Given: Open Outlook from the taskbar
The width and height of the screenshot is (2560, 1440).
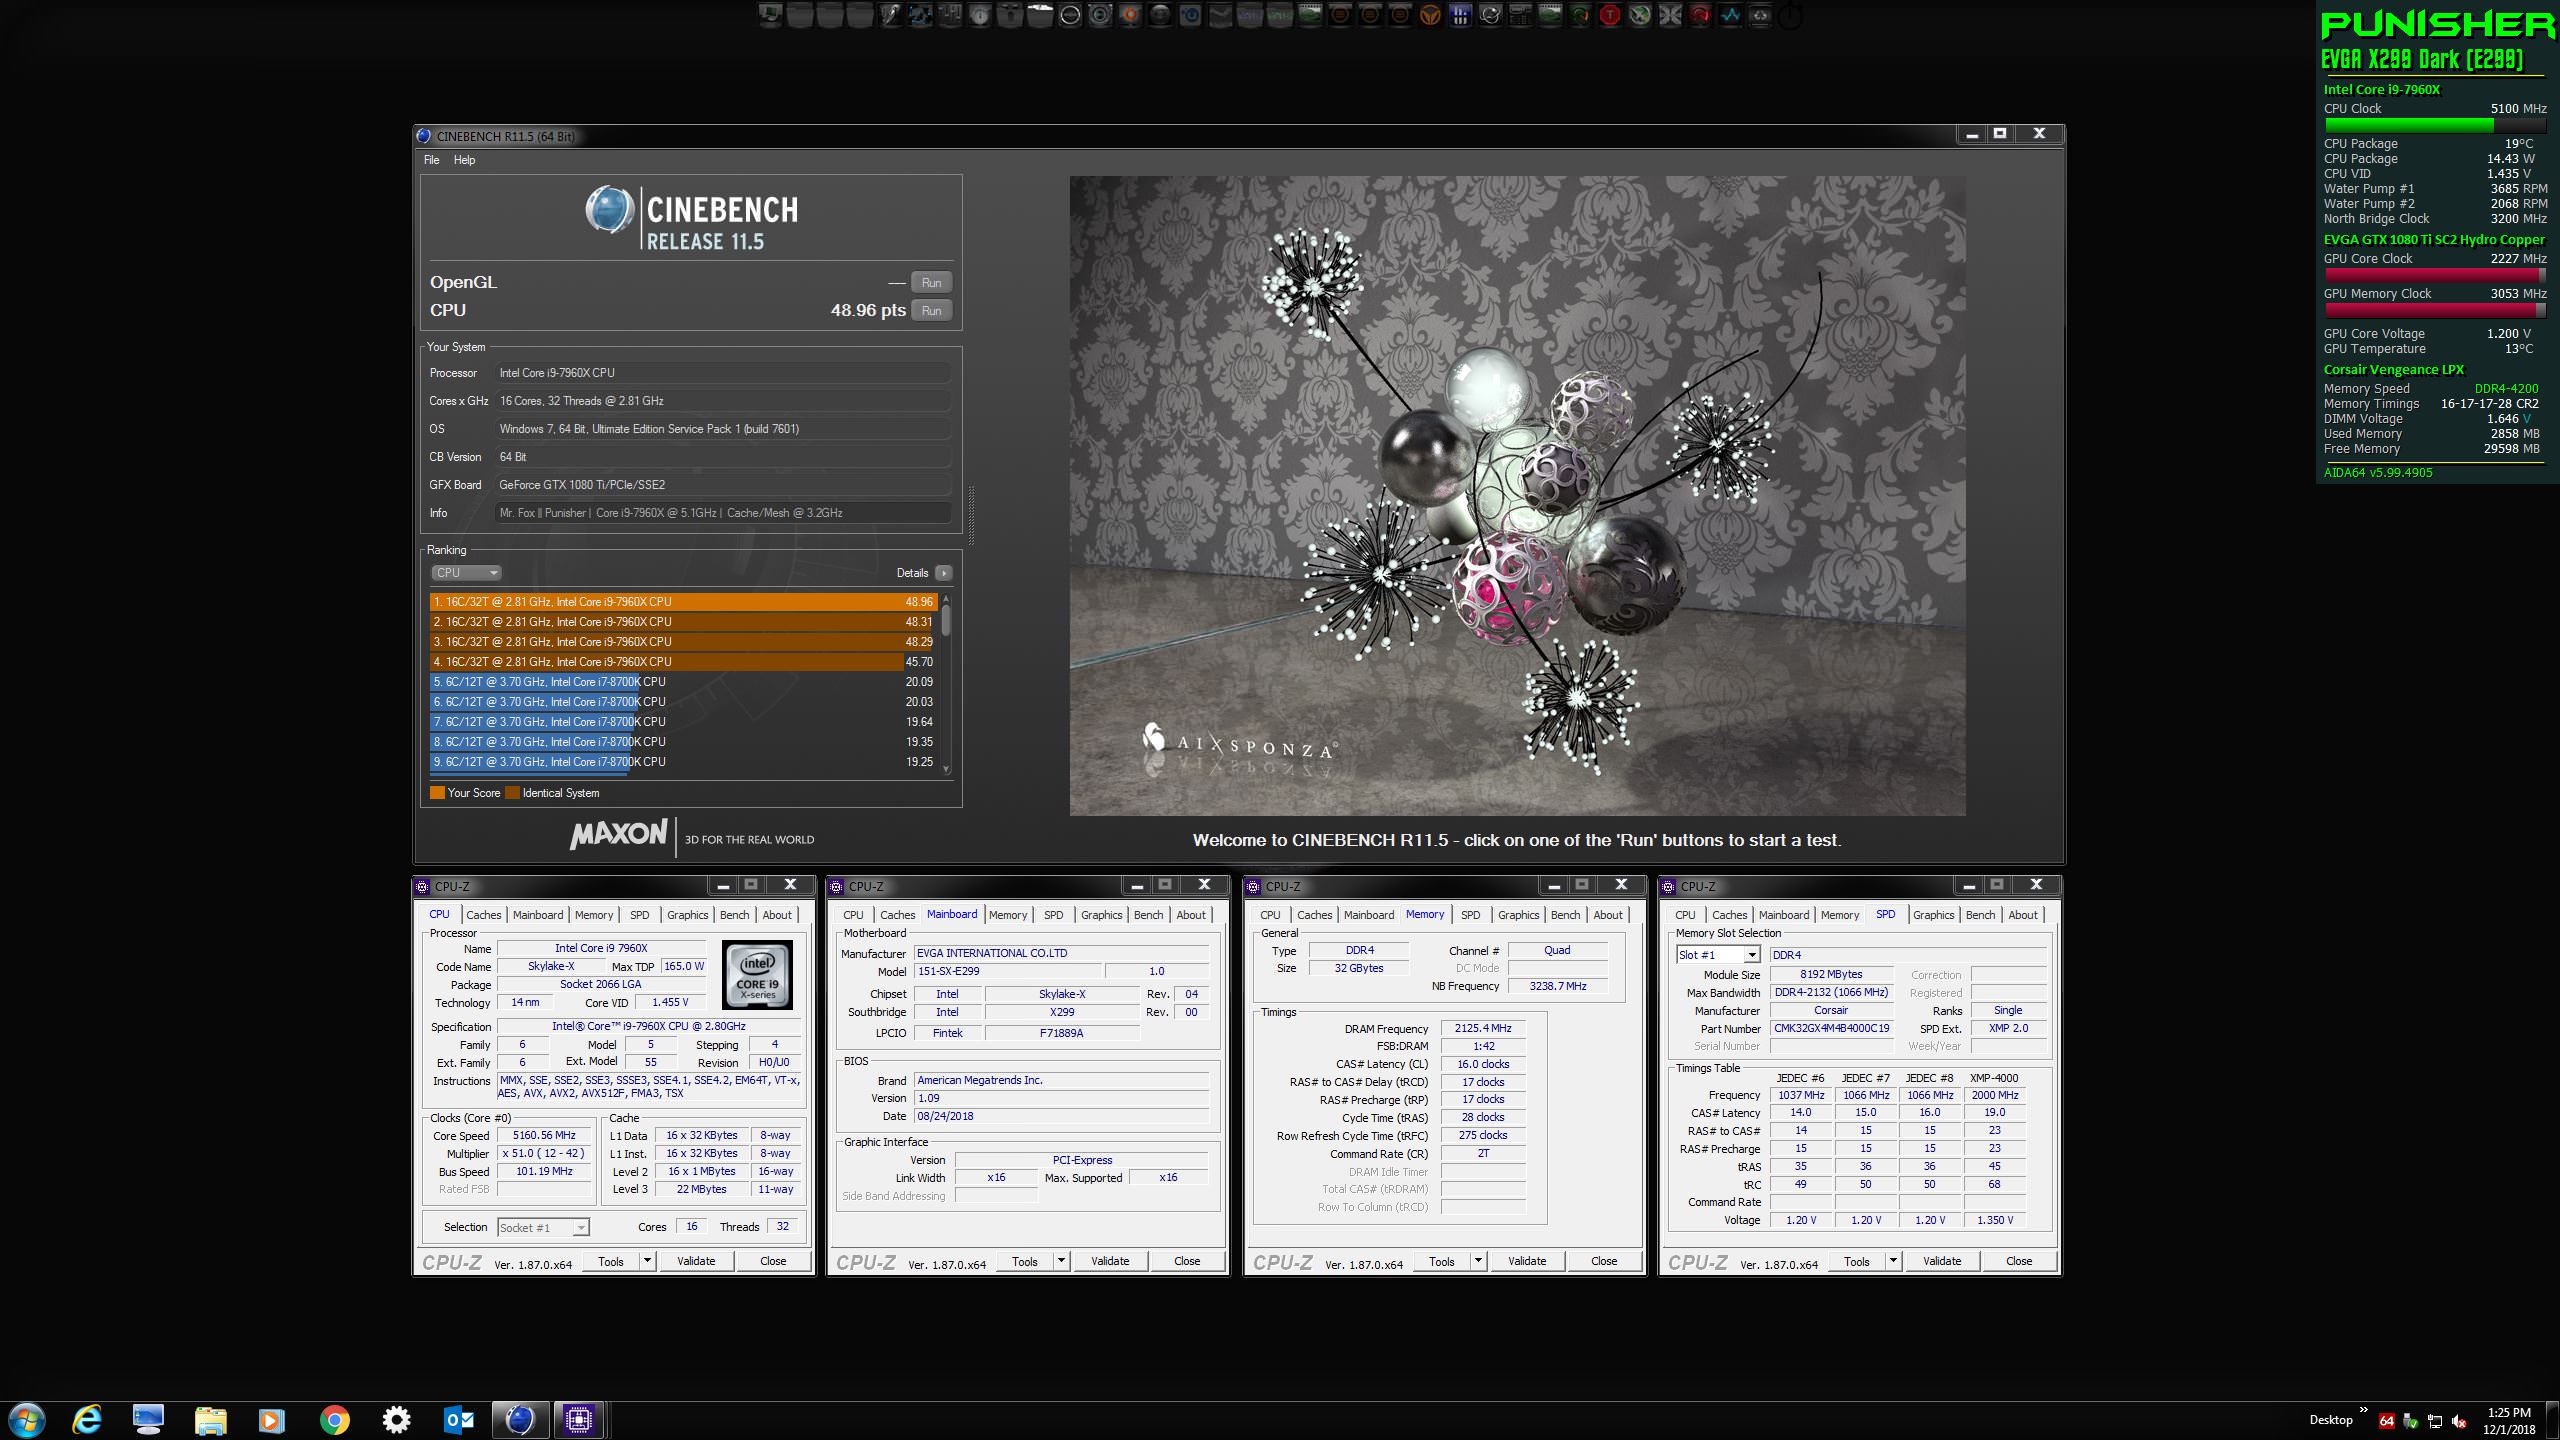Looking at the screenshot, I should tap(459, 1419).
